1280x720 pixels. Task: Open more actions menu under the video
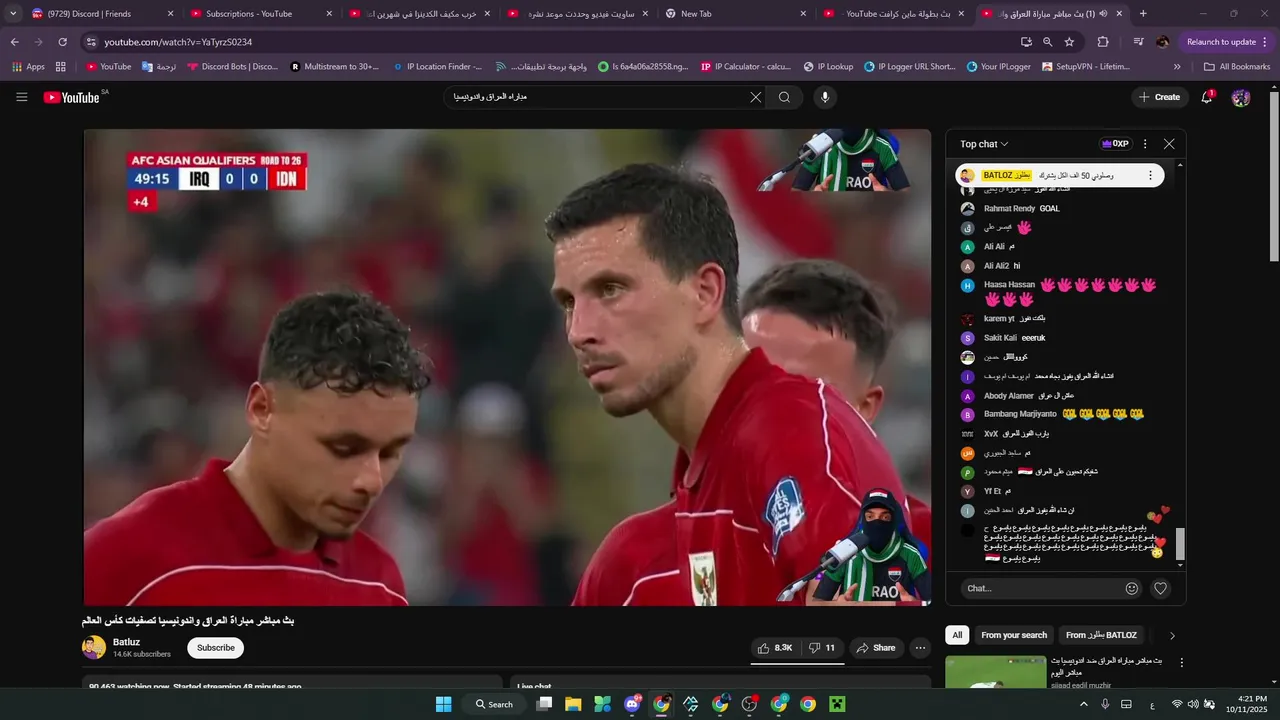[921, 648]
